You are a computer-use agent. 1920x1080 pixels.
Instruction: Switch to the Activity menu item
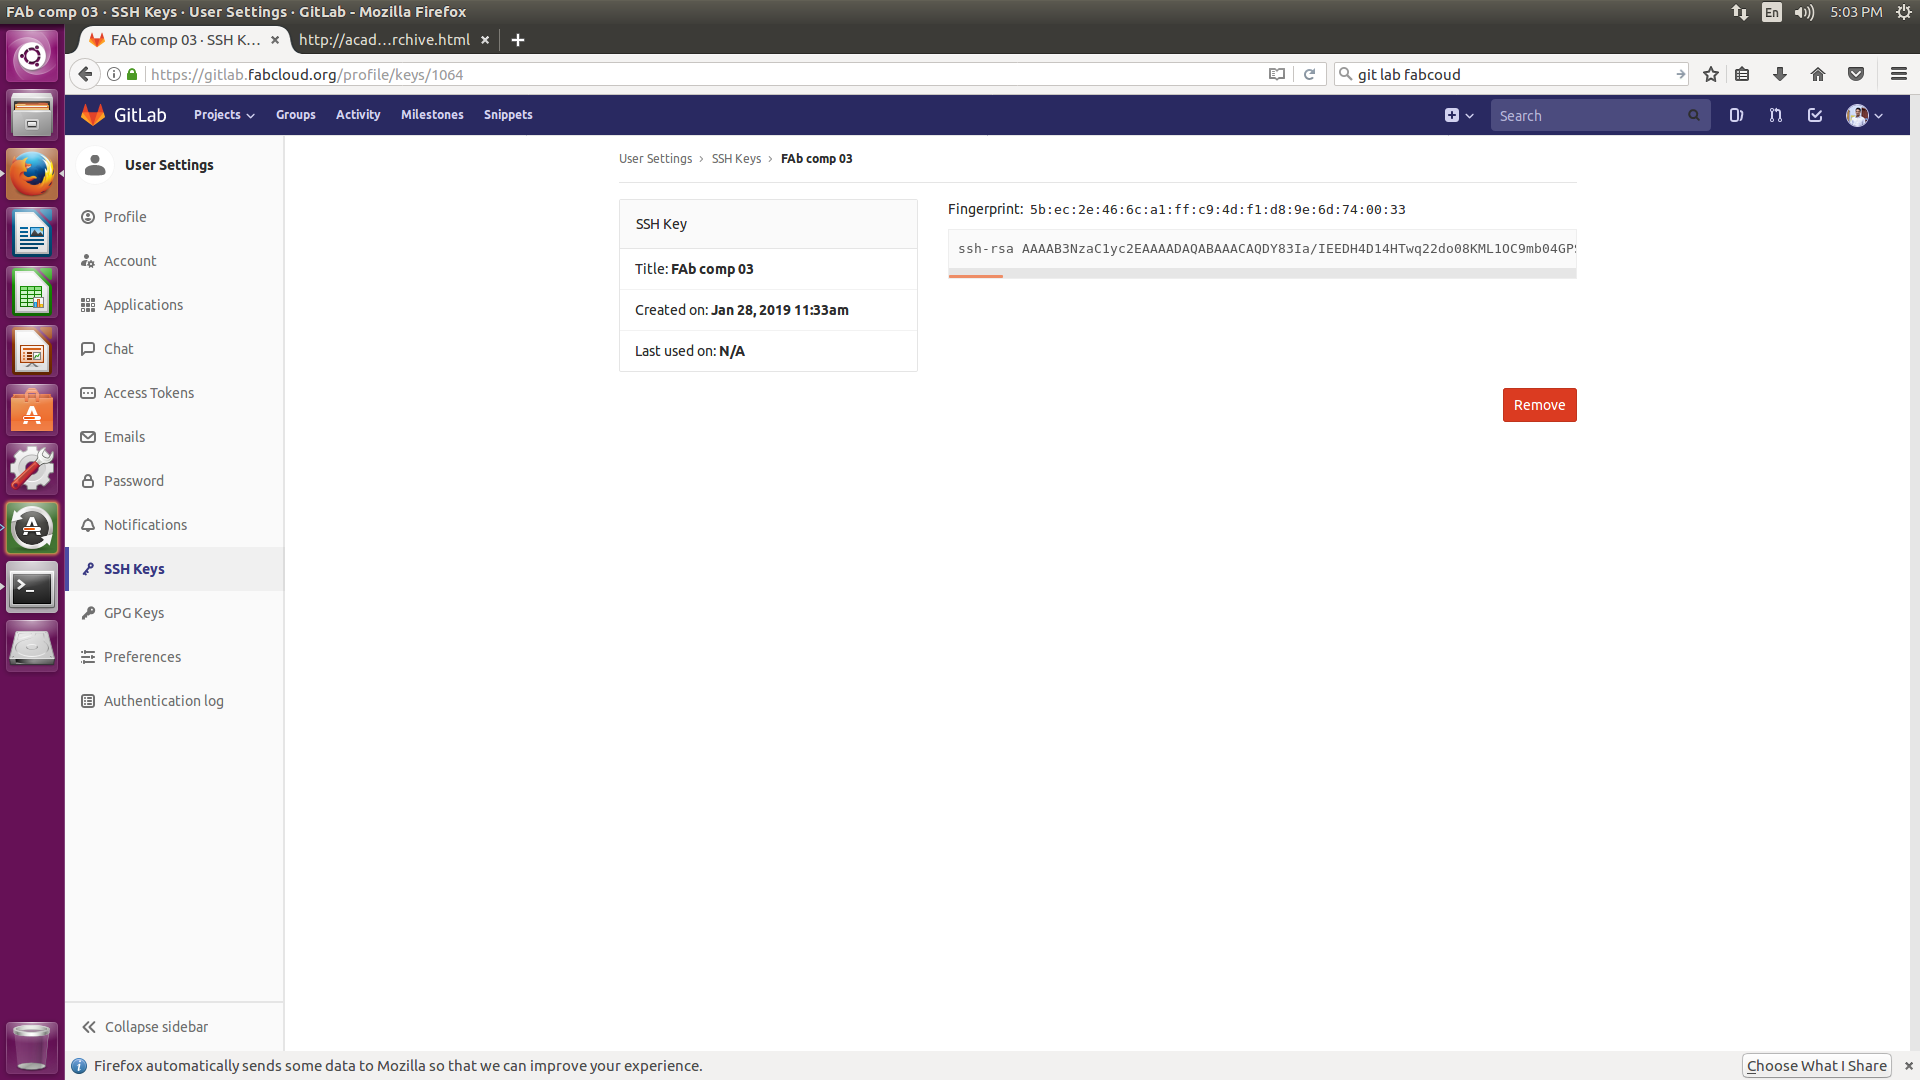(x=357, y=114)
